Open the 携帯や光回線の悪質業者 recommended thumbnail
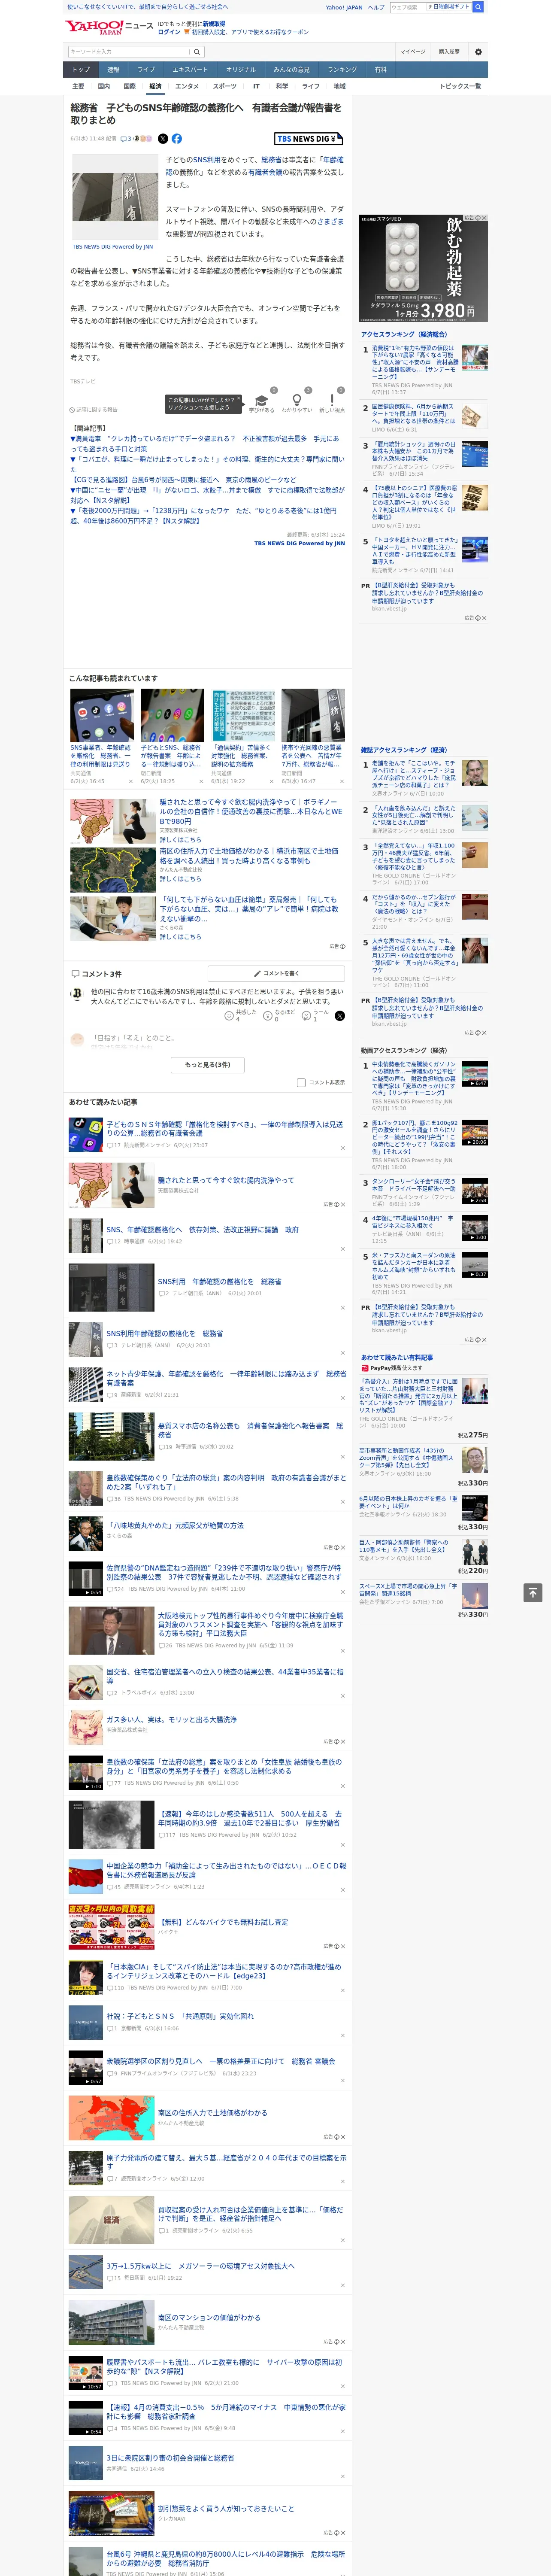The width and height of the screenshot is (551, 2576). pos(313,715)
